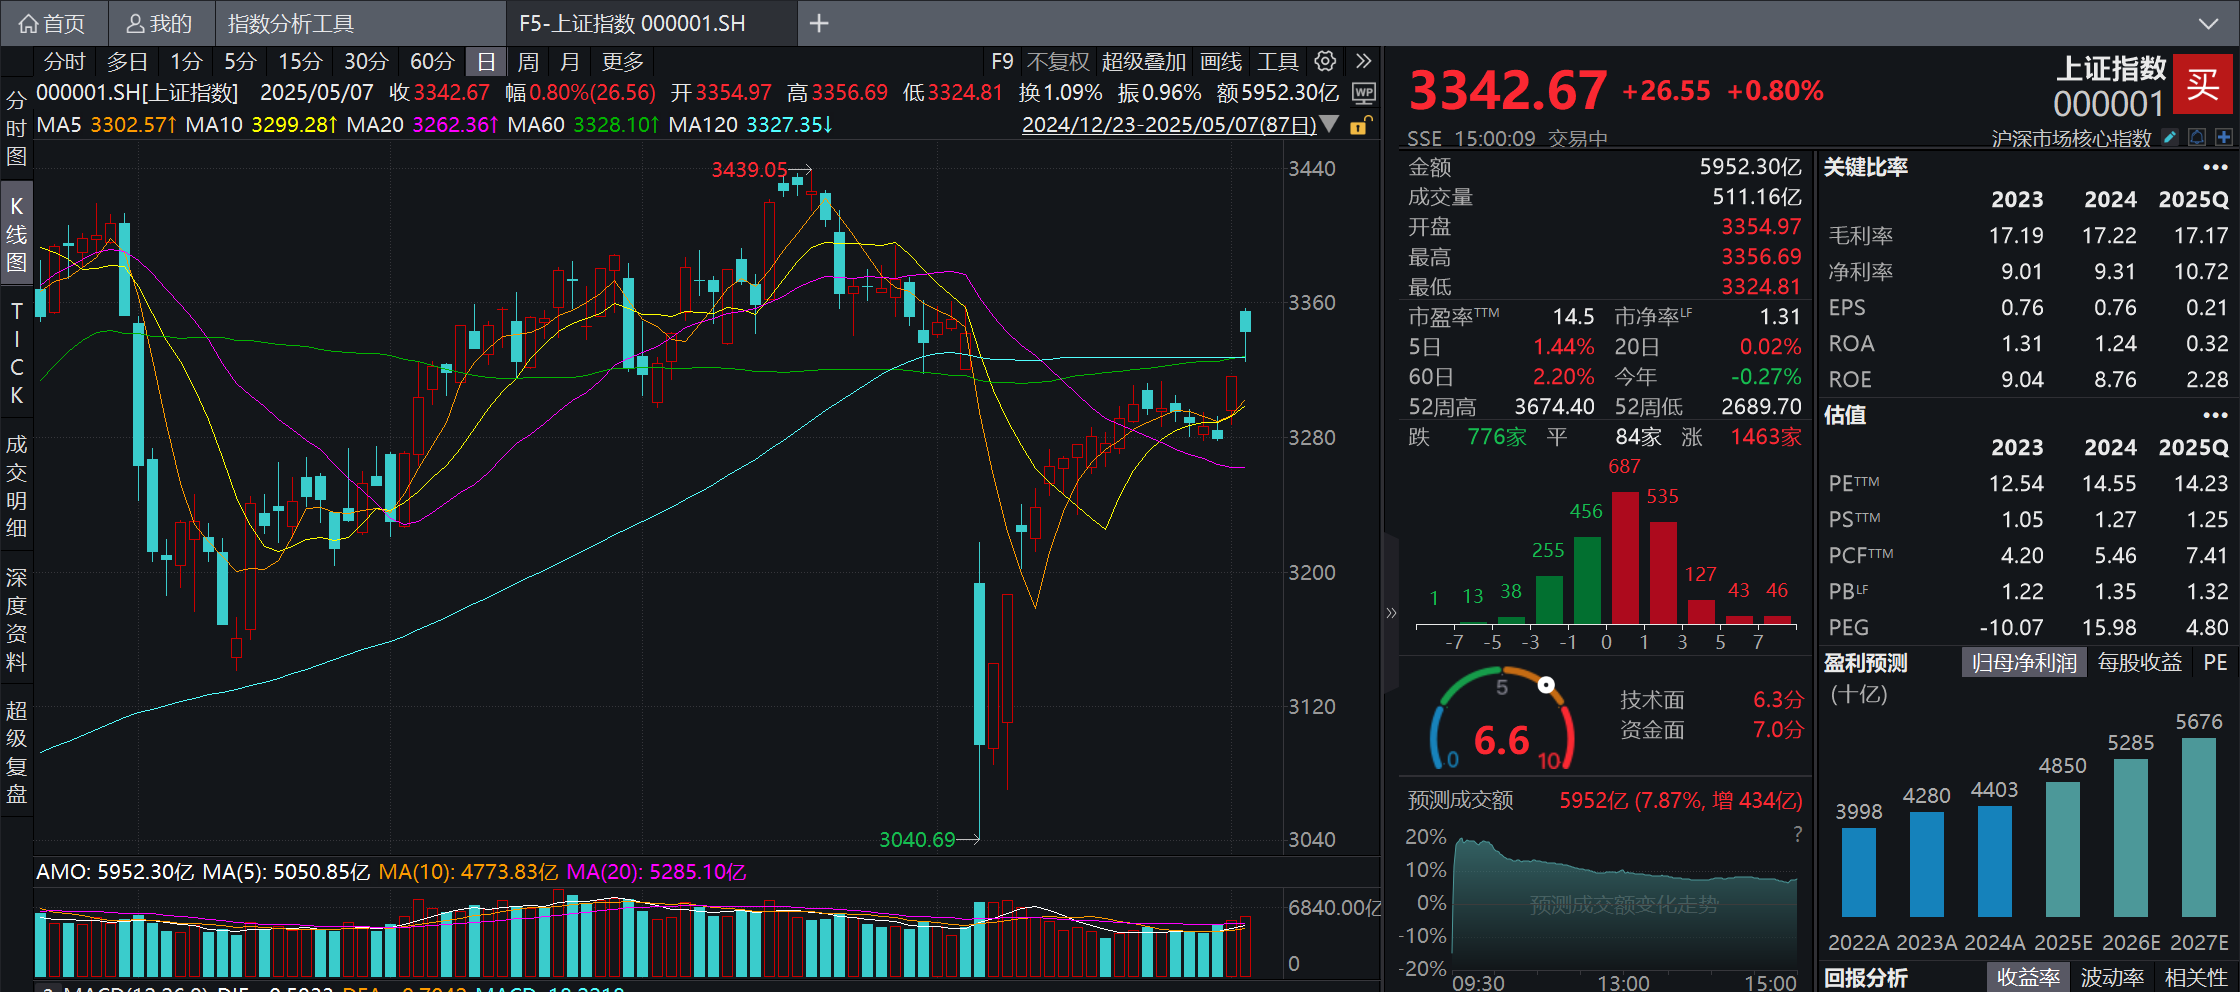Click the double-arrow toolbar overflow icon

(1363, 61)
